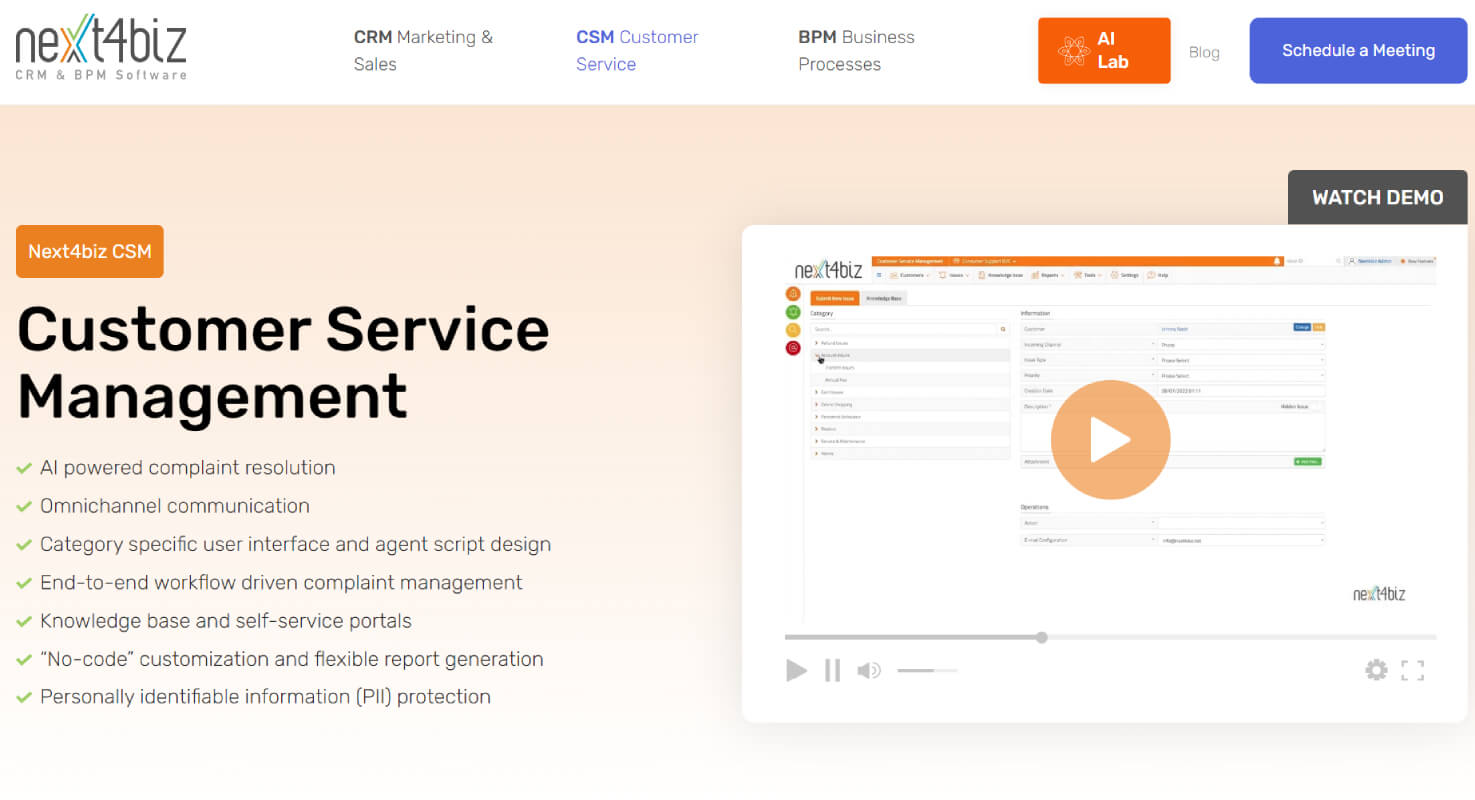Click the video progress bar knob
Image resolution: width=1475 pixels, height=800 pixels.
coord(1042,637)
